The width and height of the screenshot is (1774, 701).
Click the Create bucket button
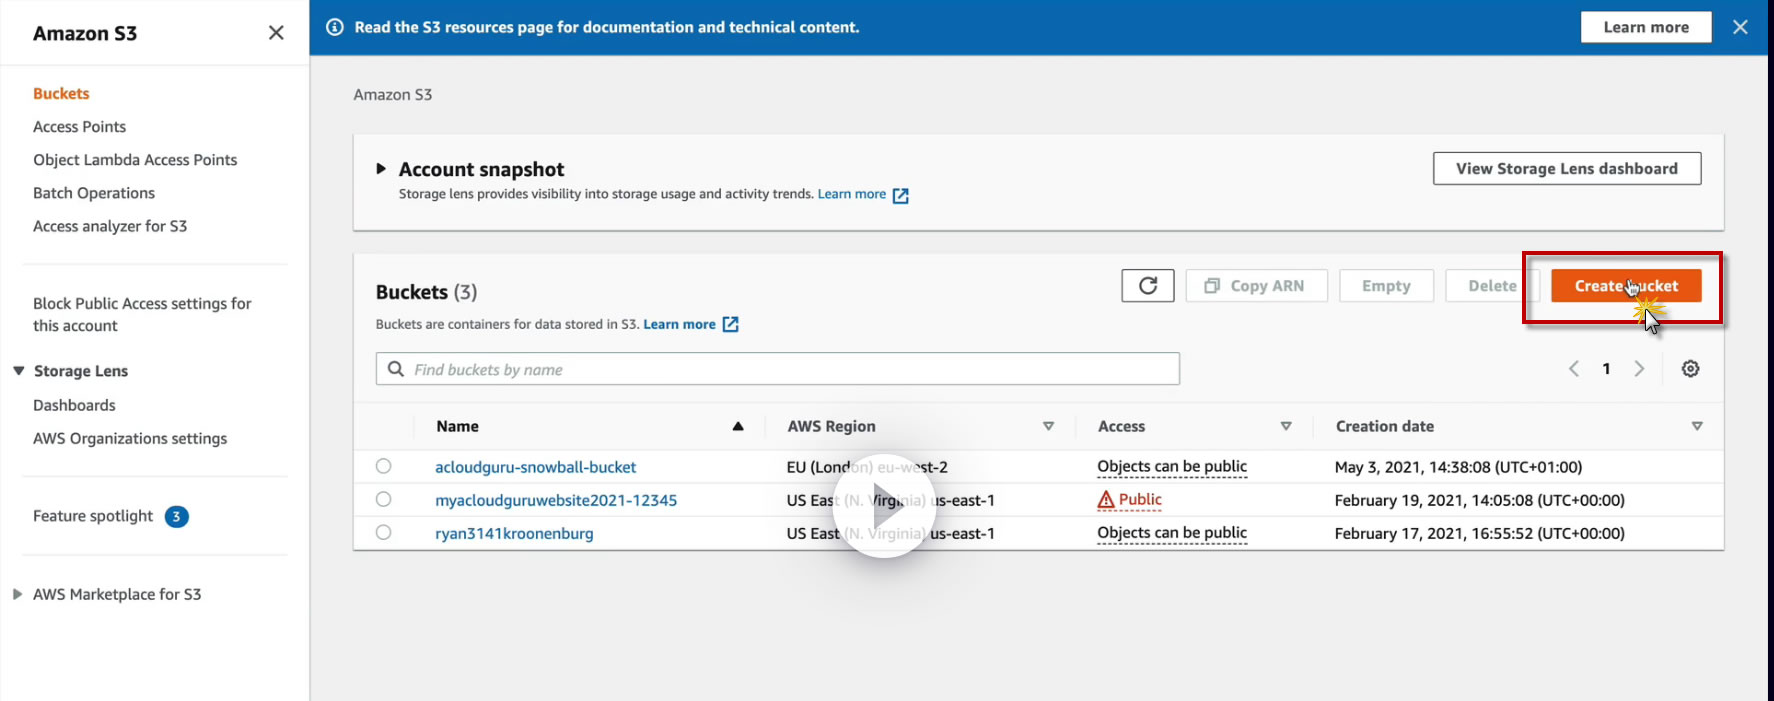[x=1625, y=286]
